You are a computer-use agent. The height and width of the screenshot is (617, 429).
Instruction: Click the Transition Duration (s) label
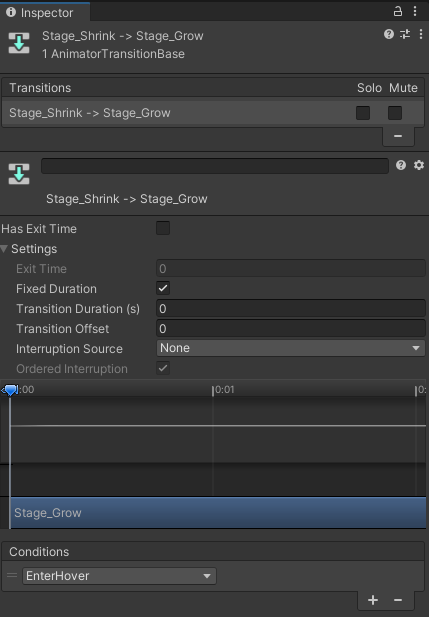[x=78, y=309]
